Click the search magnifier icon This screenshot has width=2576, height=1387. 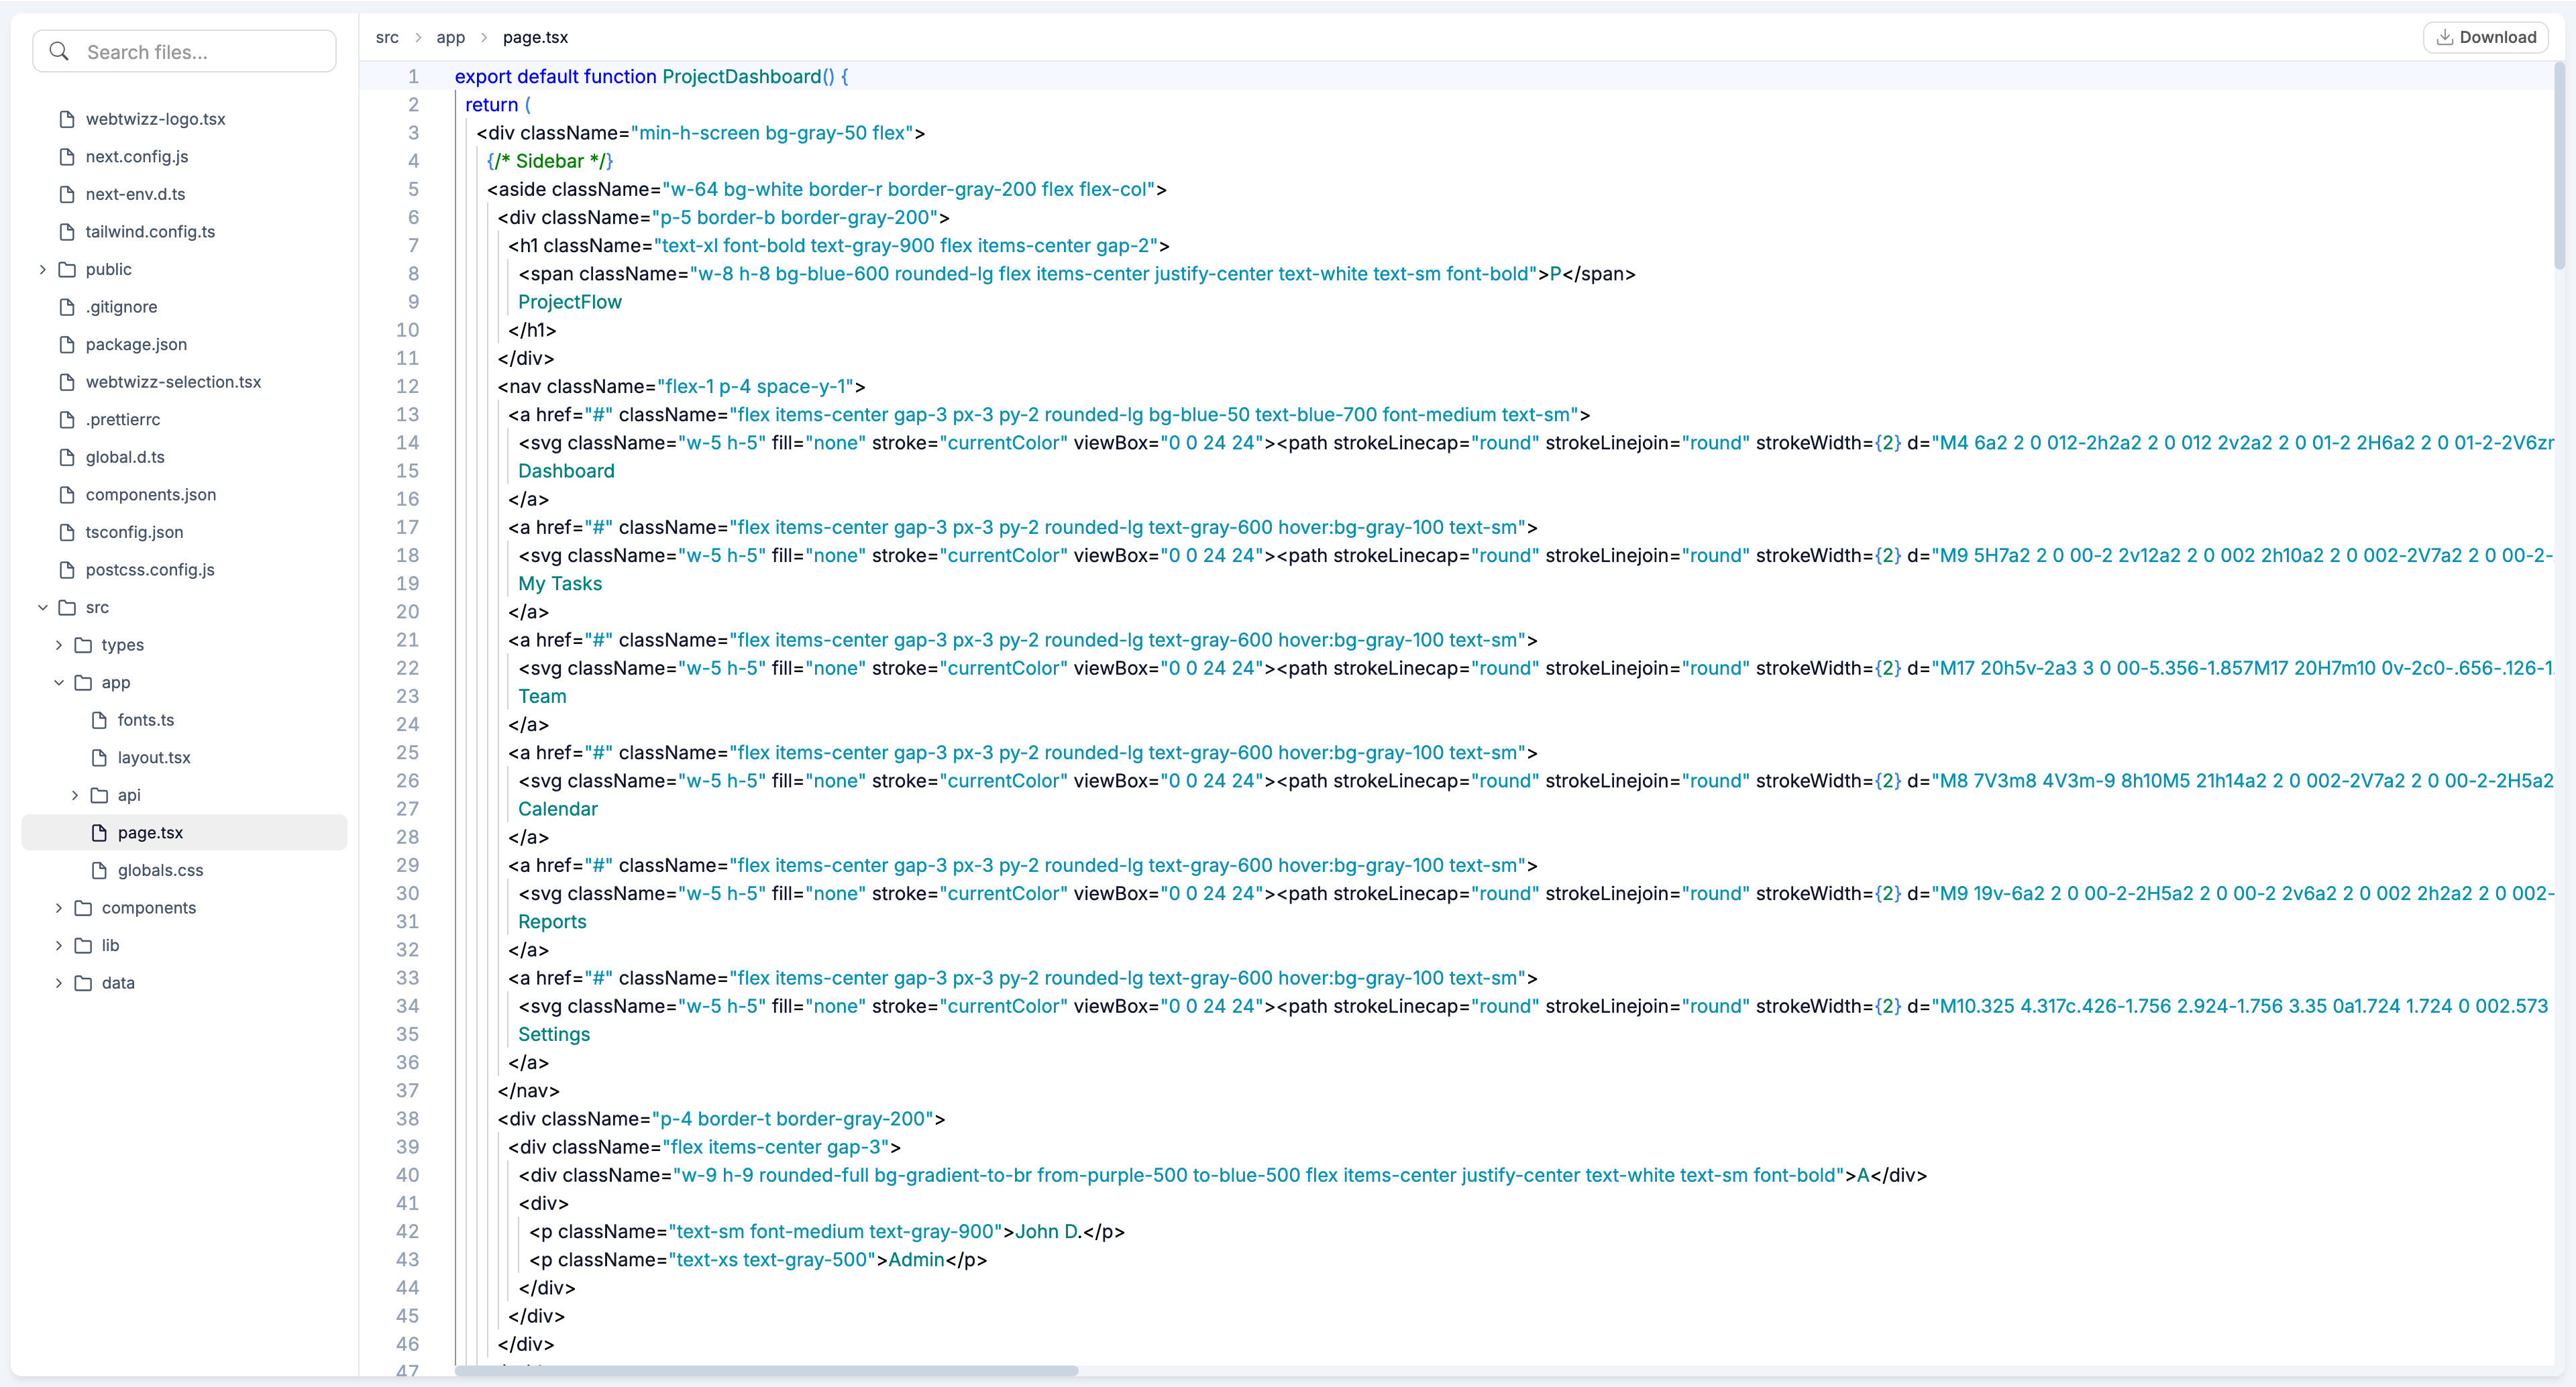[x=59, y=51]
